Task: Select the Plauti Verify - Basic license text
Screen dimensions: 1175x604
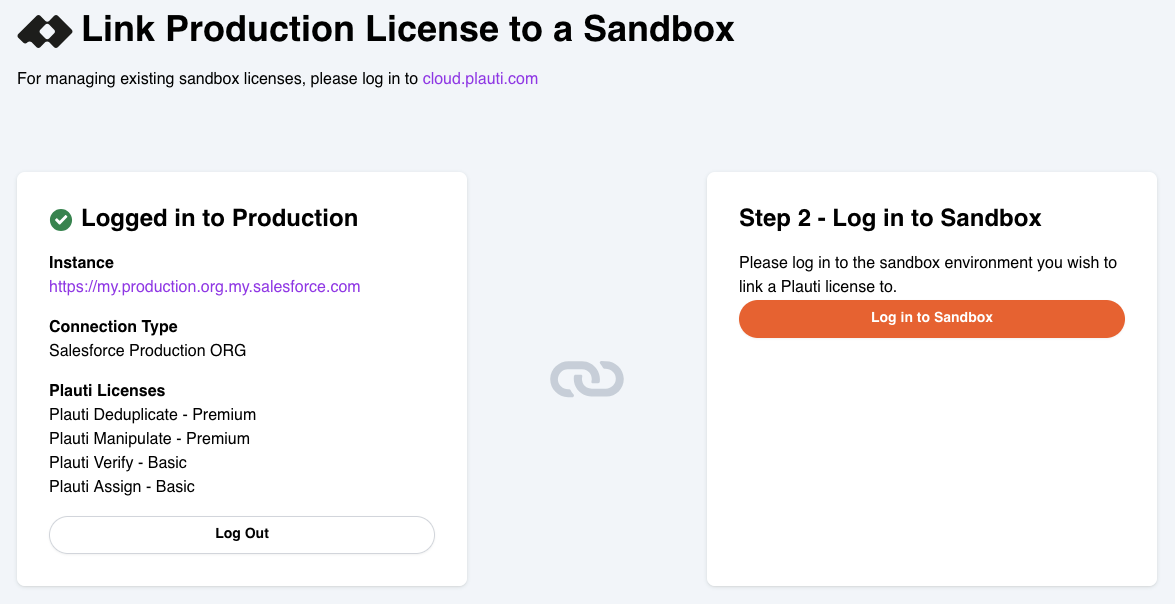Action: [118, 462]
